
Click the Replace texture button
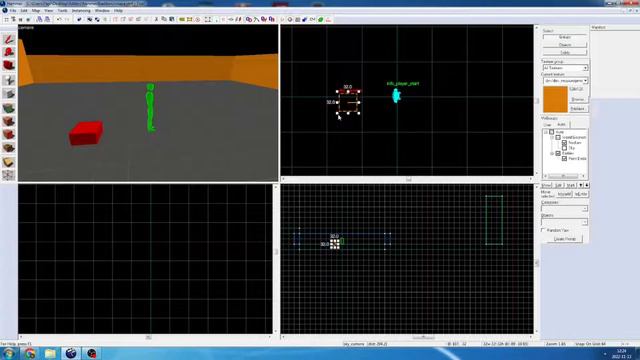click(x=578, y=109)
